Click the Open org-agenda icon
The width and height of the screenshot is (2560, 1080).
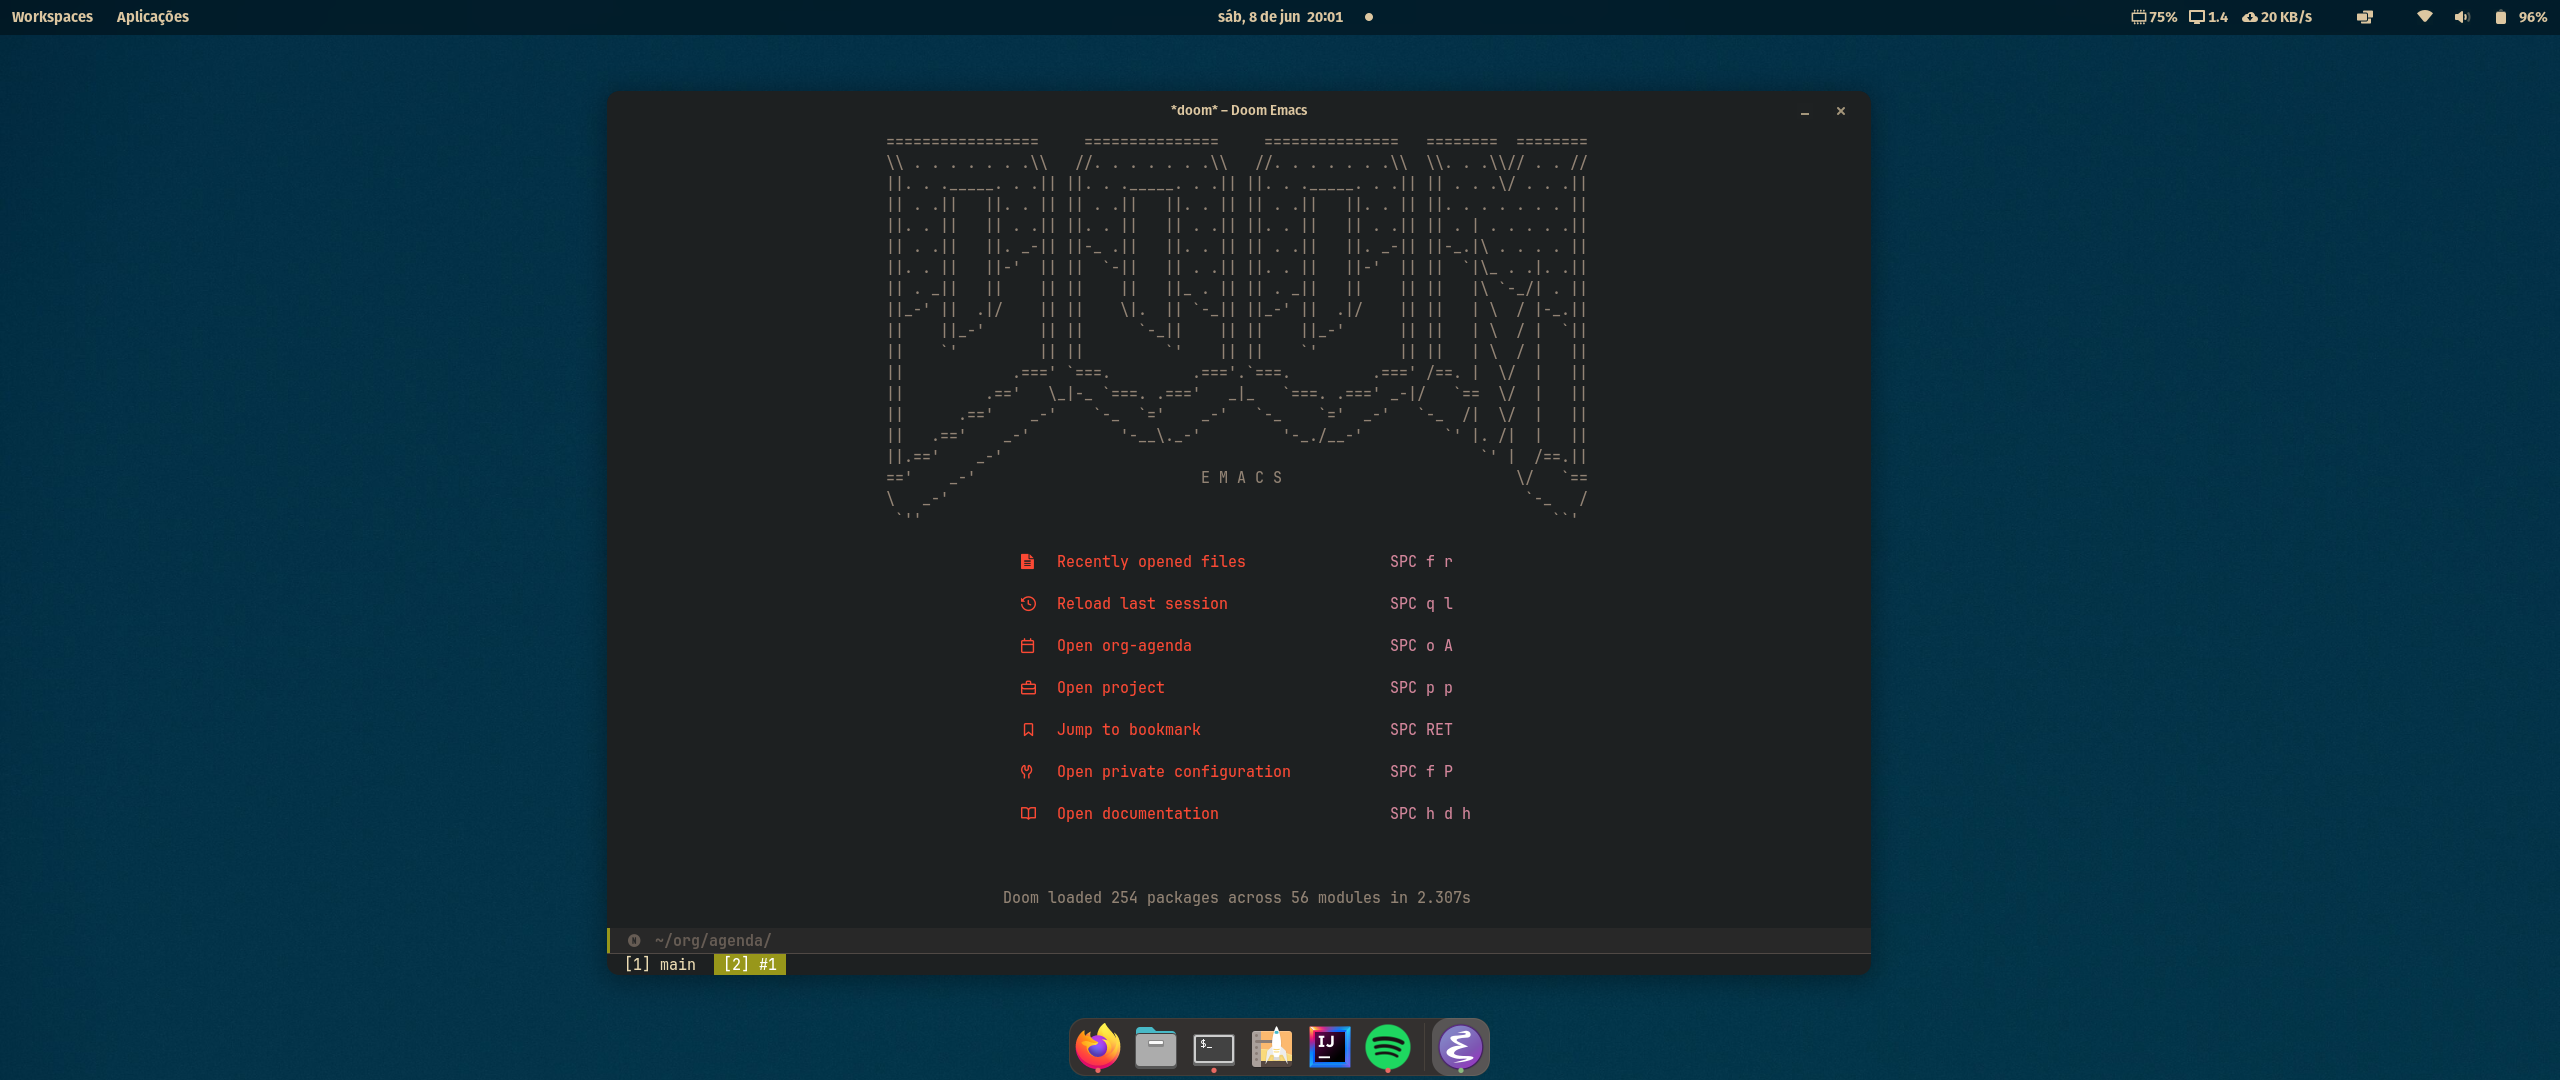pyautogui.click(x=1024, y=644)
